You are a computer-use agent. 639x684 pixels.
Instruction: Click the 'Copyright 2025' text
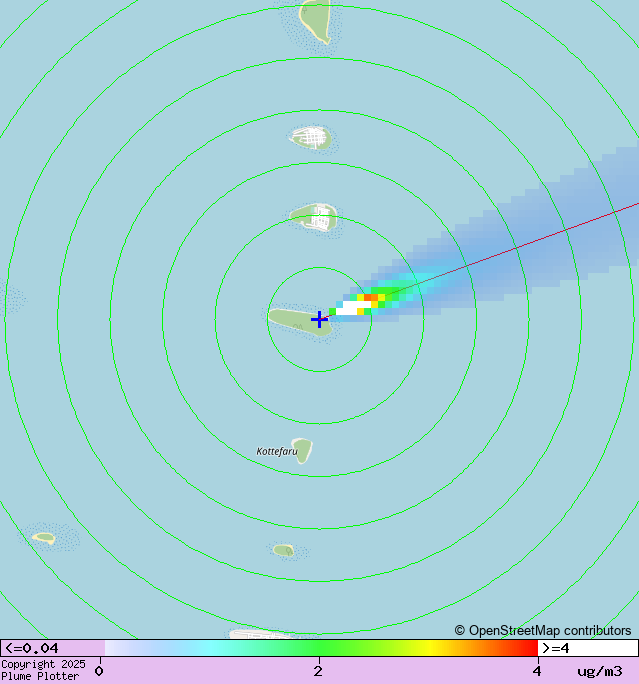point(43,664)
